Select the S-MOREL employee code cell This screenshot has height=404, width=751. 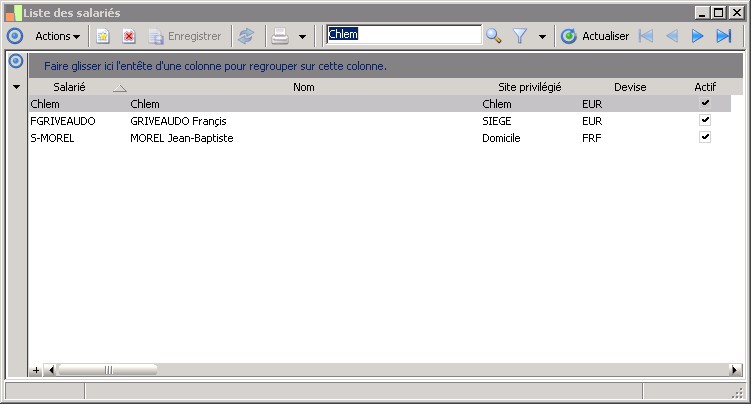pos(78,138)
